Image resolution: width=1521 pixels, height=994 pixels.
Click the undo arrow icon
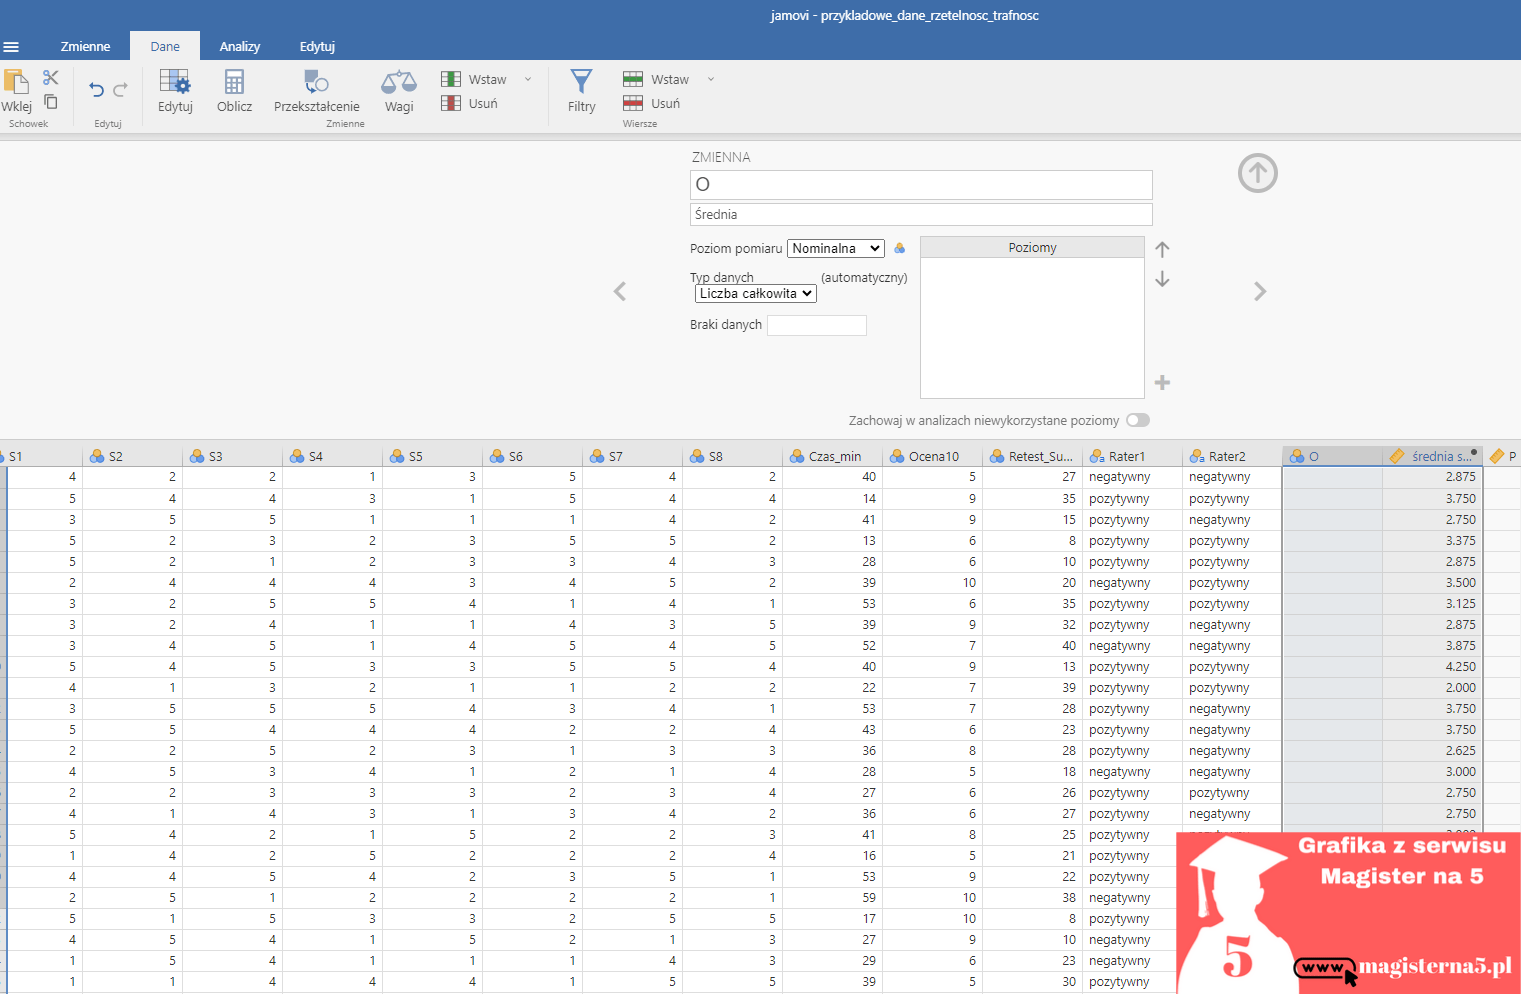(96, 90)
